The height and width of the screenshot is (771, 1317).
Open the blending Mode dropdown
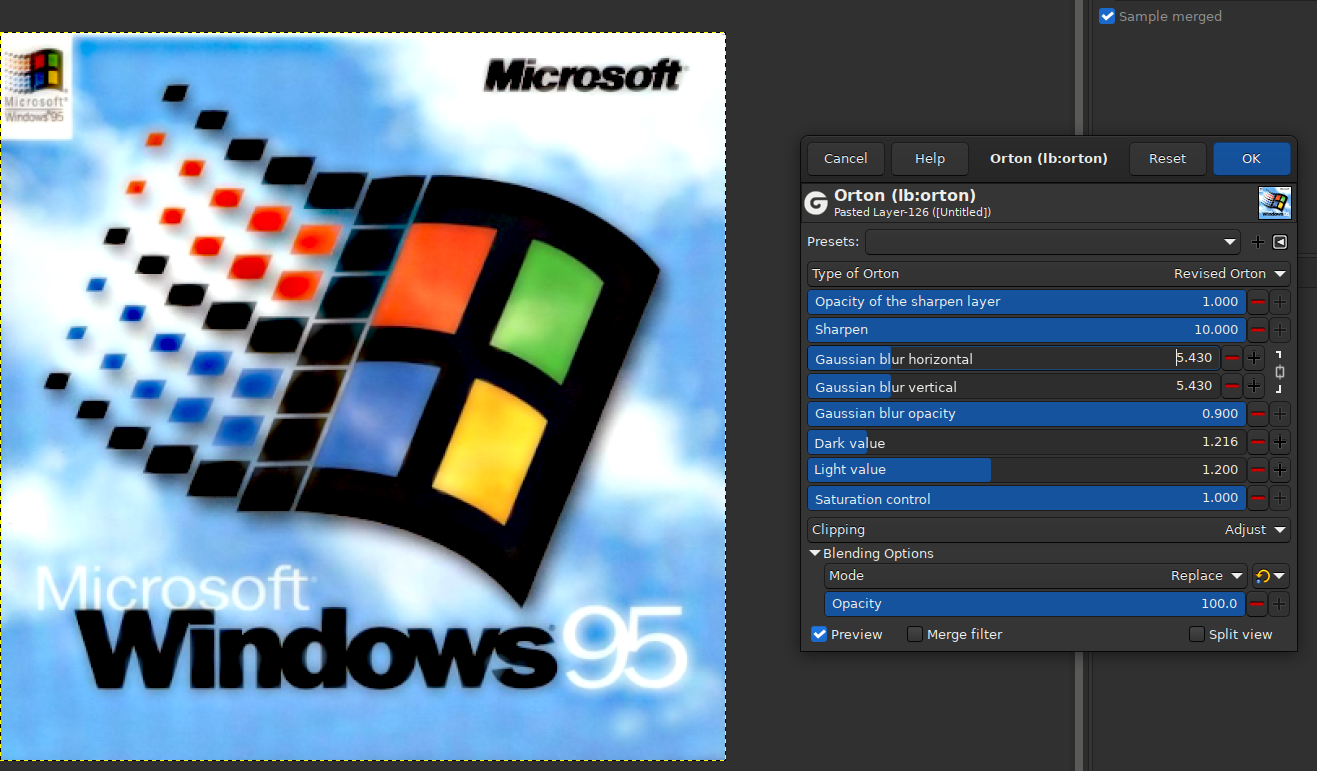point(1036,576)
